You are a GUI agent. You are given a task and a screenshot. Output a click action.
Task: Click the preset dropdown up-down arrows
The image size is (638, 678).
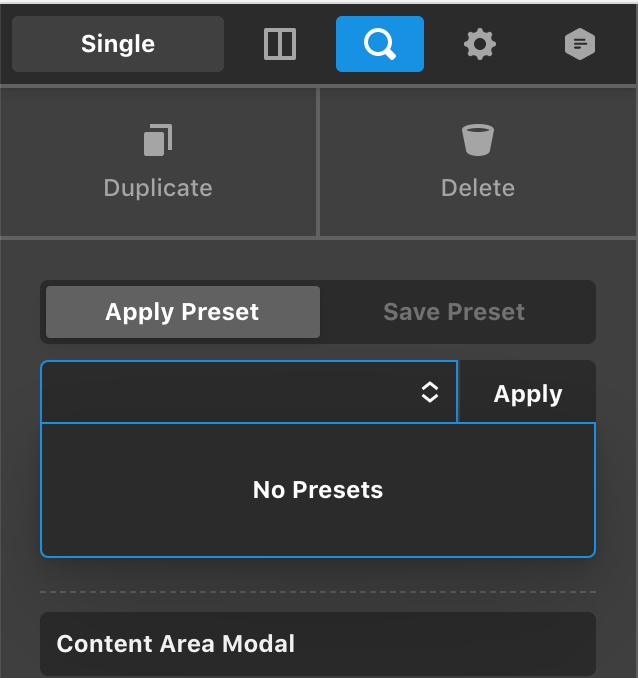(430, 393)
